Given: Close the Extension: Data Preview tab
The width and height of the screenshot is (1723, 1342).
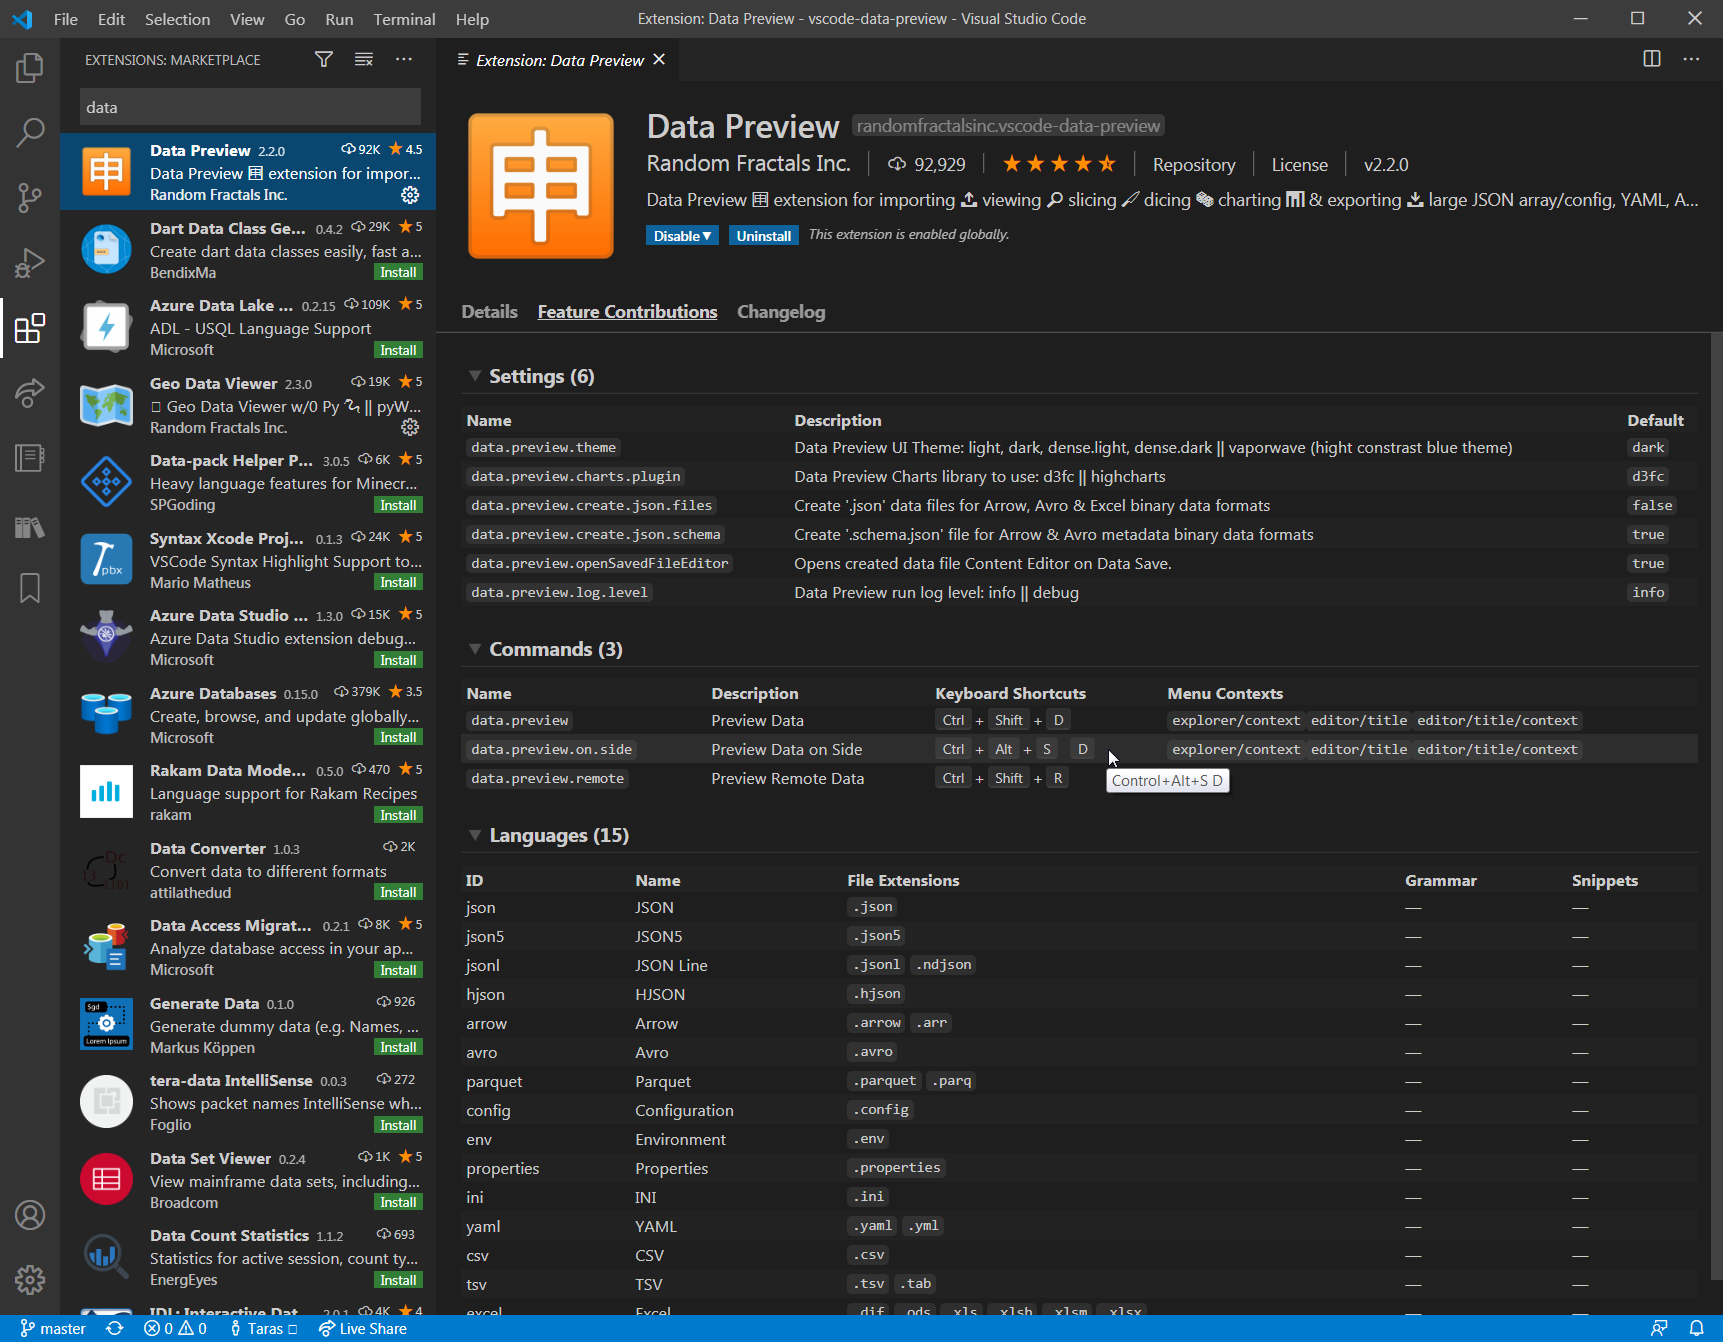Looking at the screenshot, I should [659, 60].
